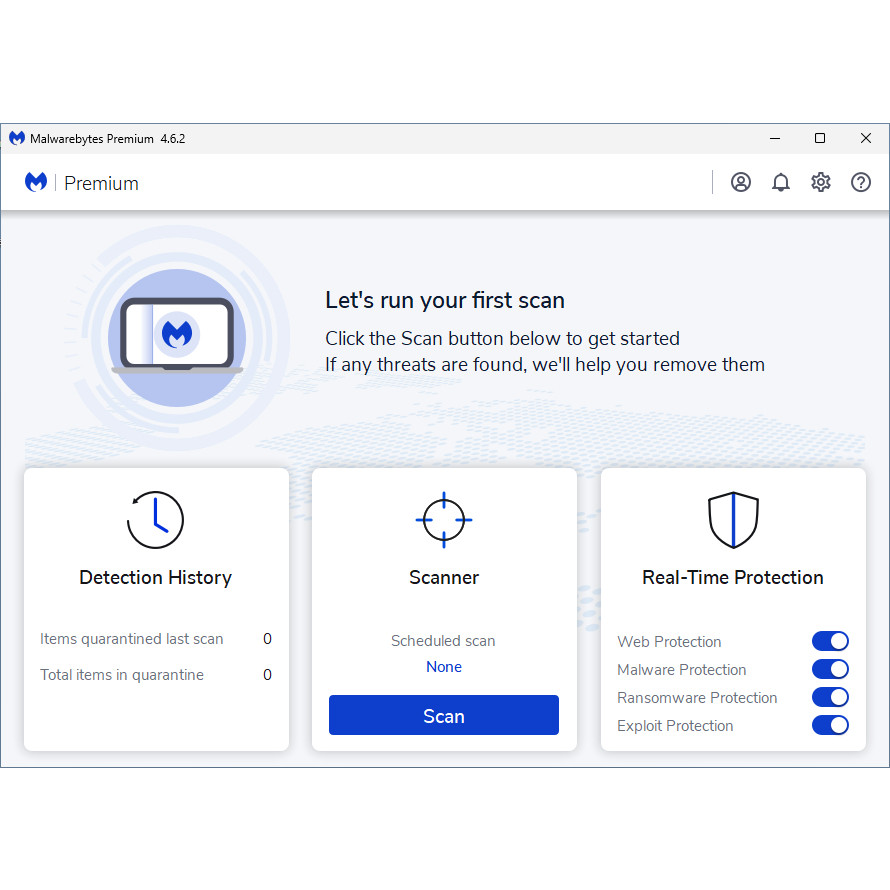Start a scan with the Scan button
This screenshot has width=890, height=890.
coord(444,715)
